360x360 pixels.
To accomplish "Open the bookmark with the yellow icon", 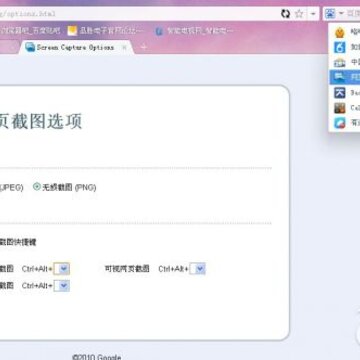I will [x=106, y=31].
